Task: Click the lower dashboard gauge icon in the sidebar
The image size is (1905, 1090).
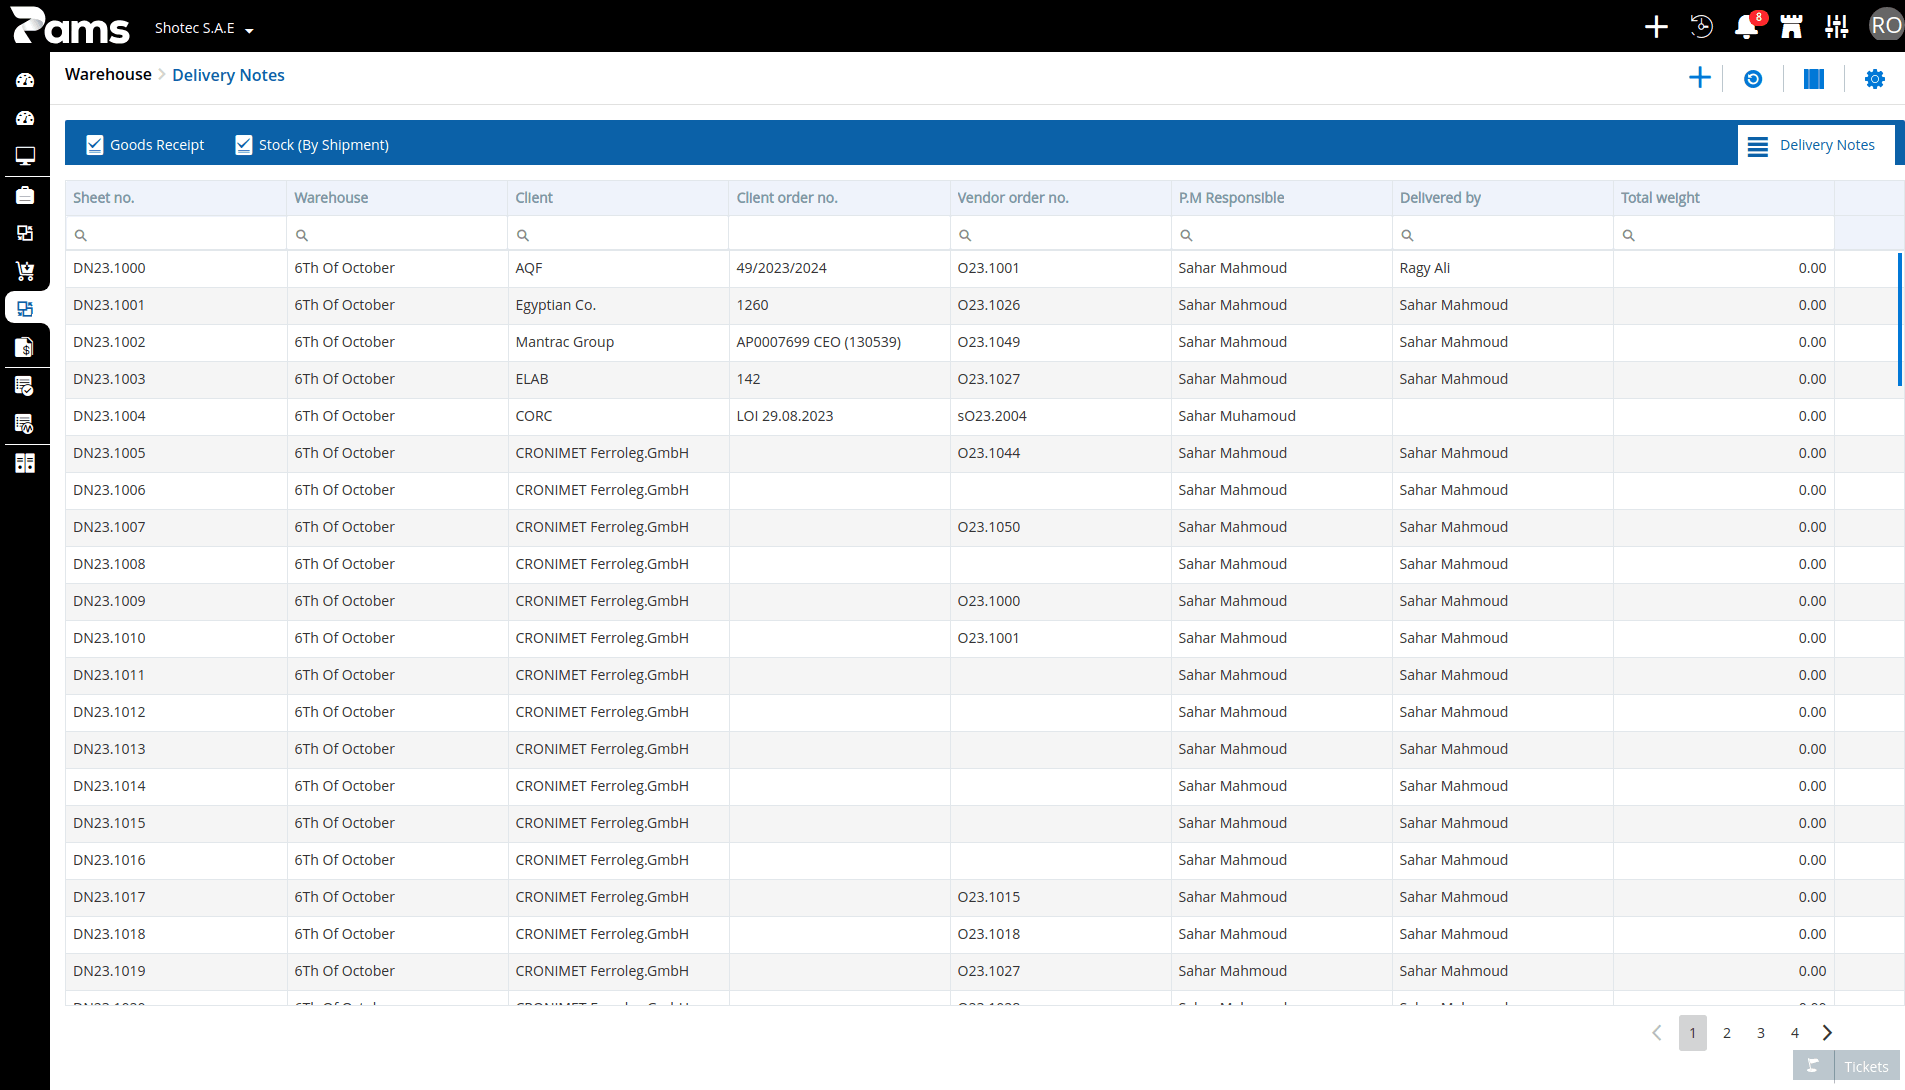Action: (25, 118)
